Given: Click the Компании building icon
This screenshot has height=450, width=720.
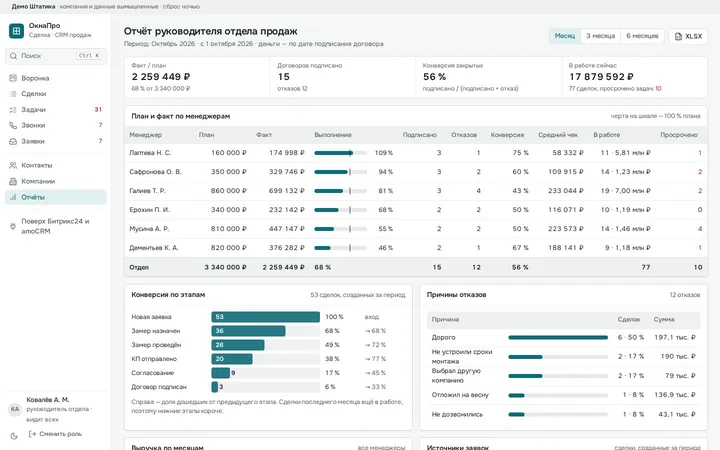Looking at the screenshot, I should click(x=13, y=181).
